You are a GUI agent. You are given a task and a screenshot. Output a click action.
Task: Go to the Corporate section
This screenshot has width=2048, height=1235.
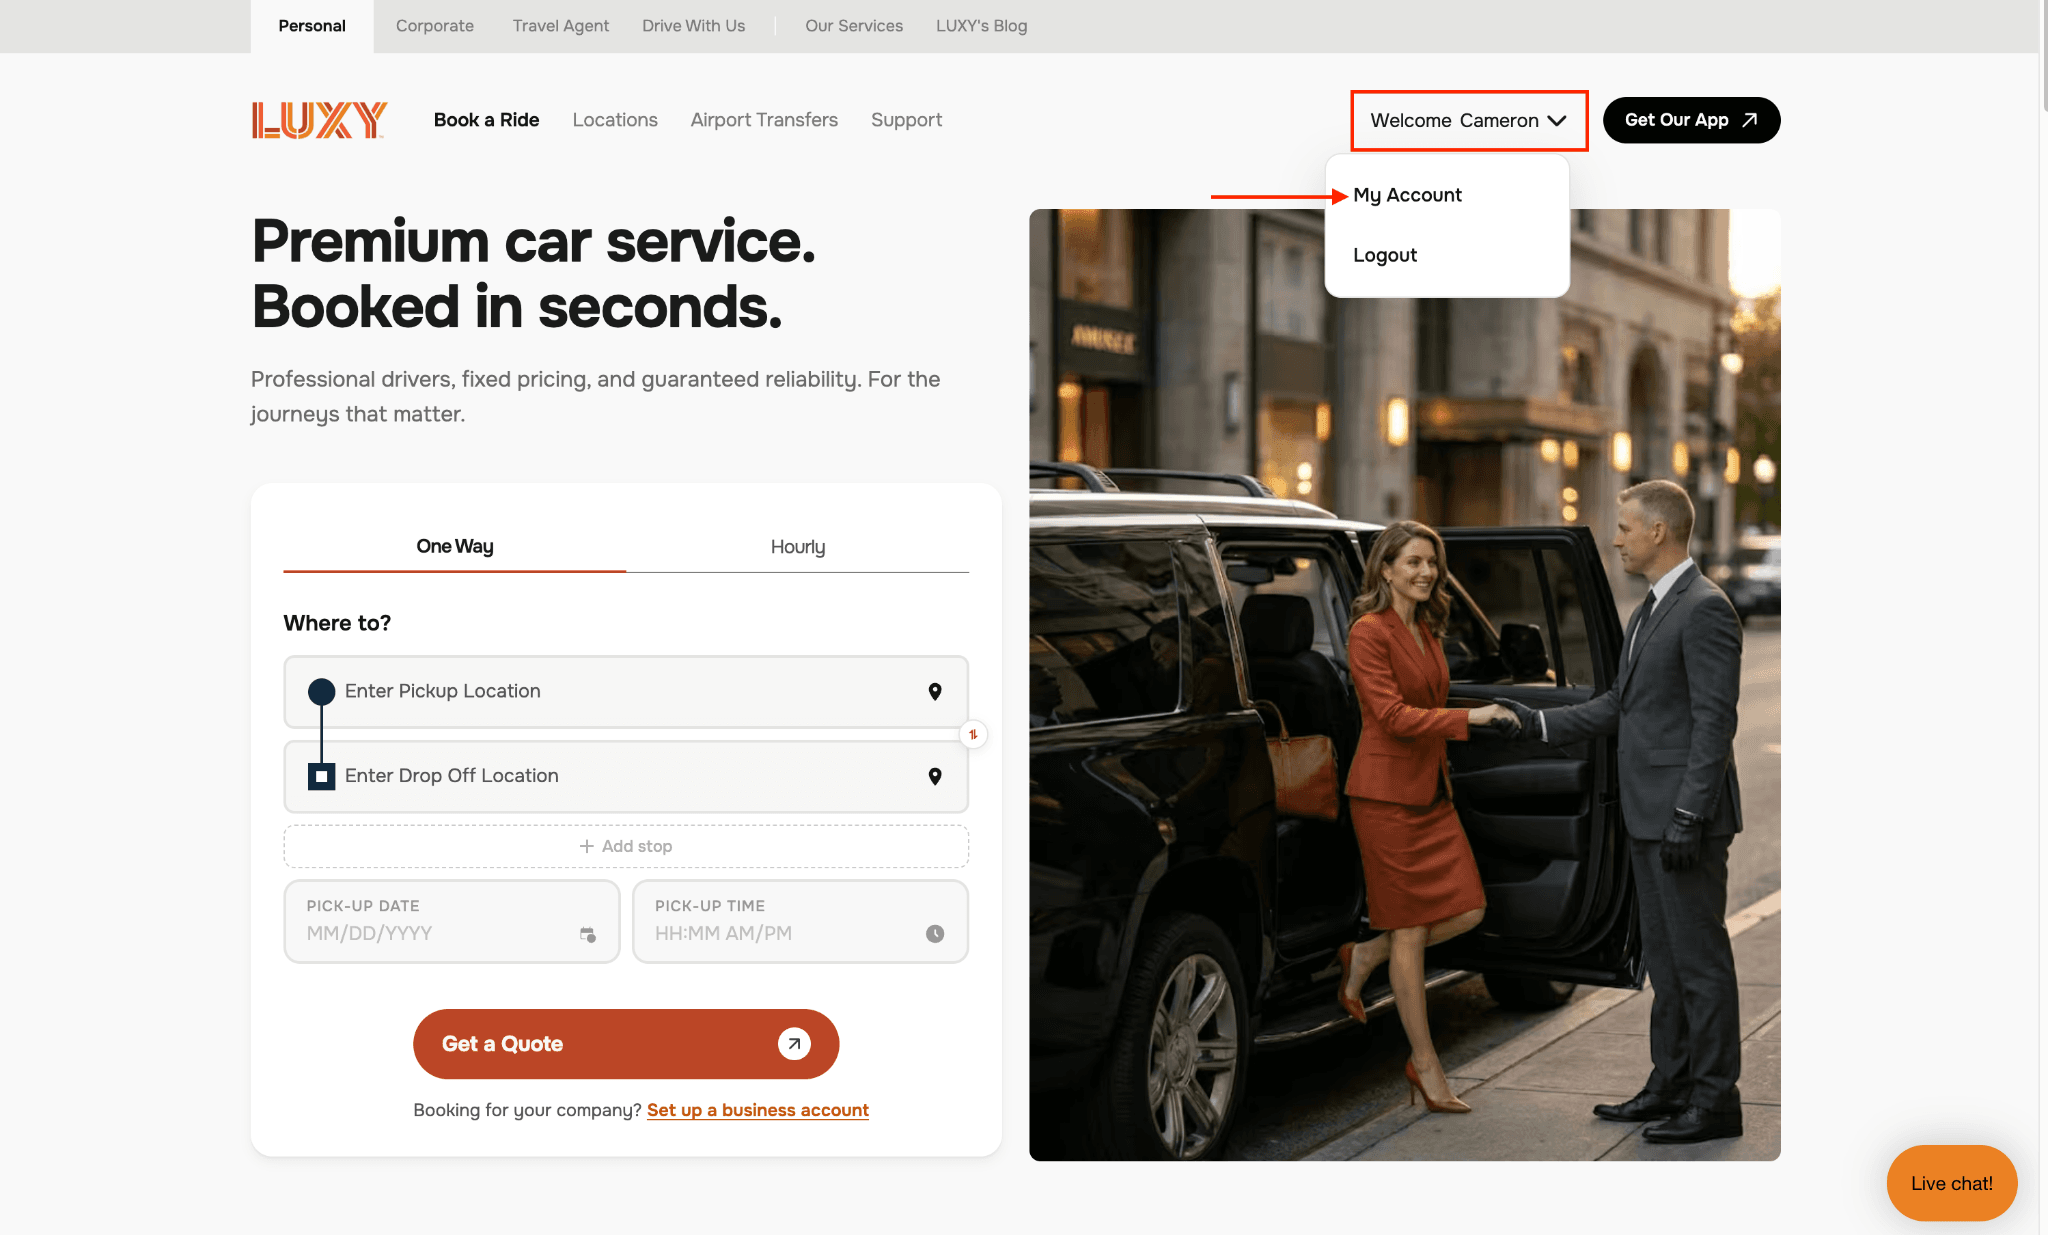(435, 26)
